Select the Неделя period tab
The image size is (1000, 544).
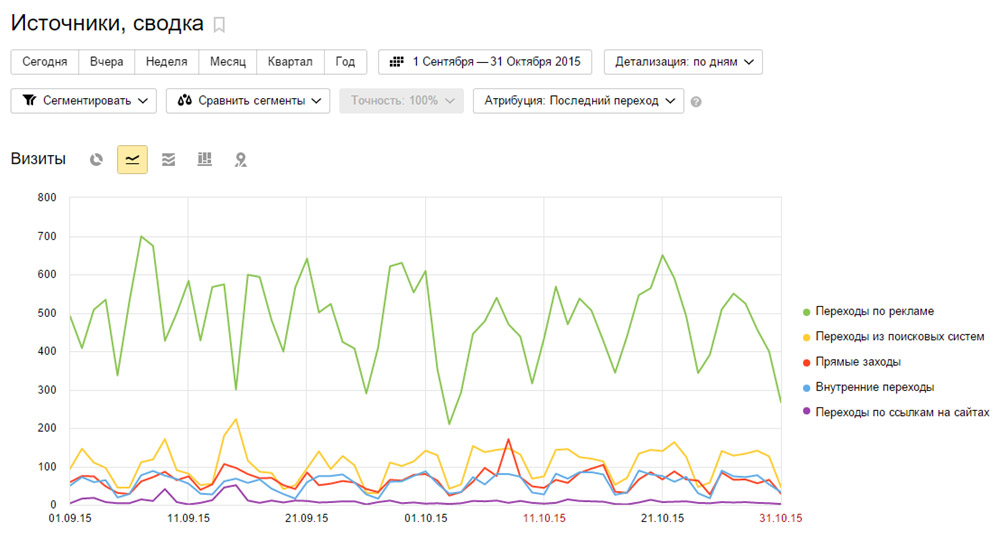tap(166, 61)
